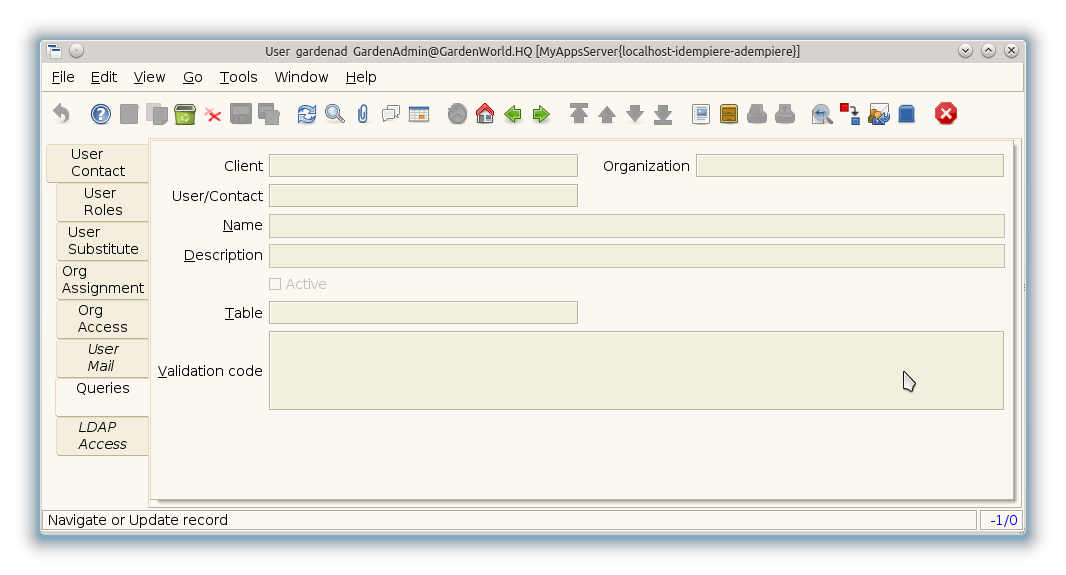1066x575 pixels.
Task: Open the LDAP Access tab
Action: 102,436
